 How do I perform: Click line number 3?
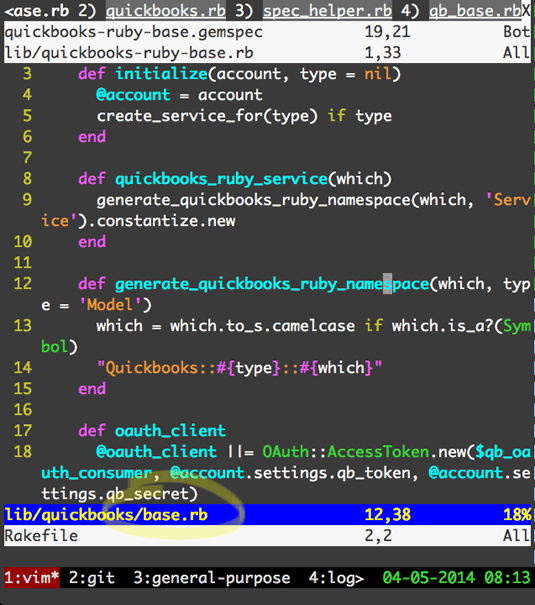(27, 74)
